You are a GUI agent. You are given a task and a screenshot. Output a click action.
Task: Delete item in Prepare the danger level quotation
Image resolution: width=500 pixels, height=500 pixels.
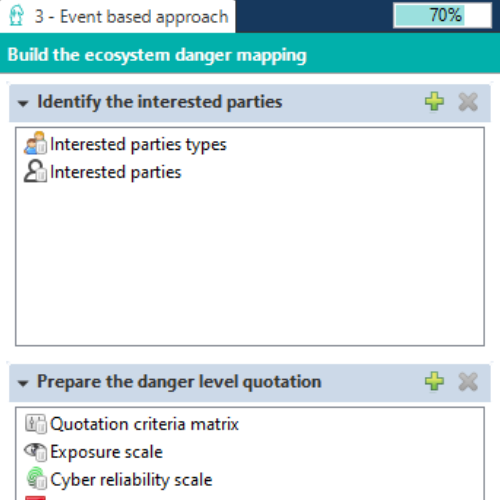(x=468, y=381)
